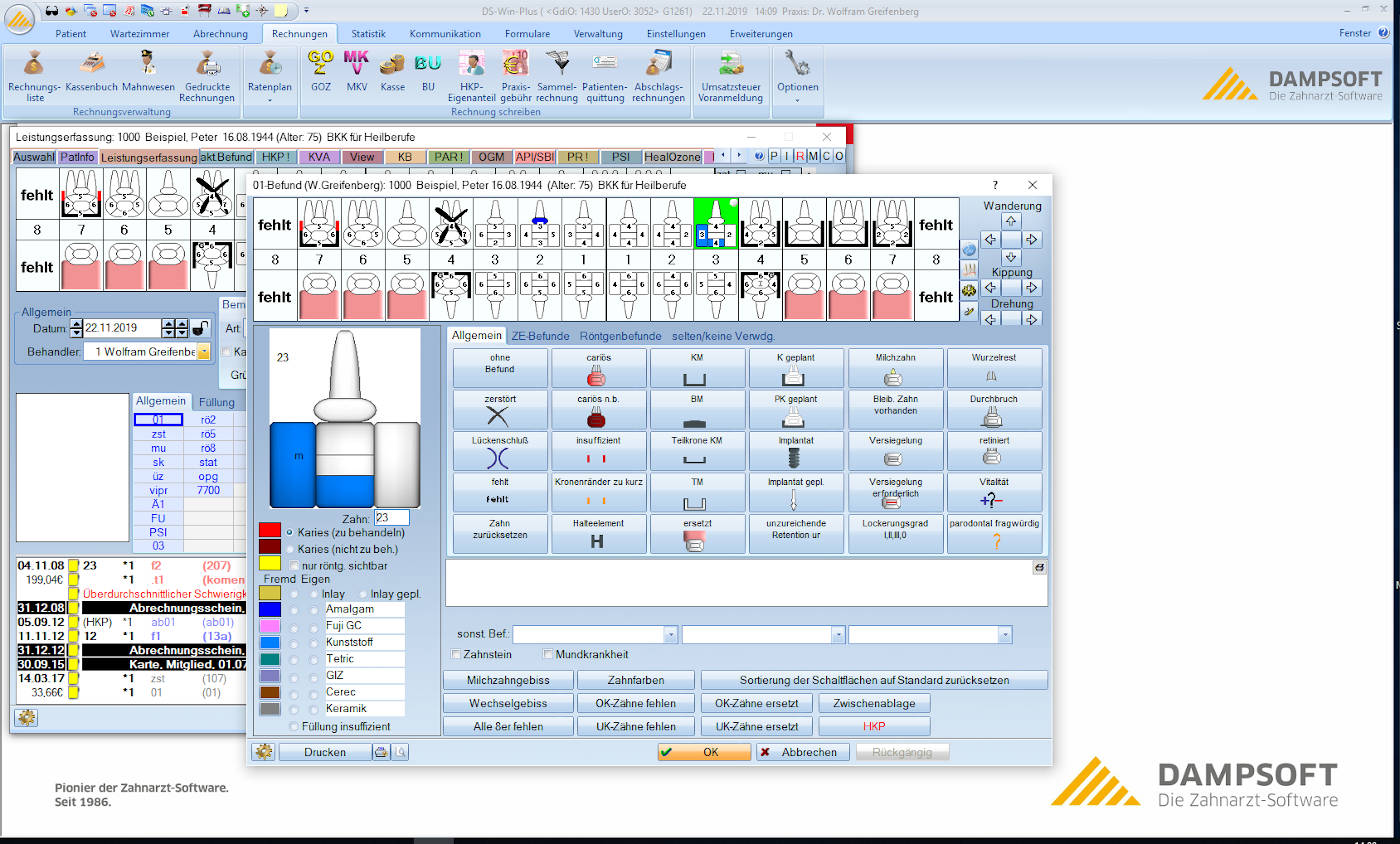Click the yellow gear icon beside tooth chart
The width and height of the screenshot is (1400, 844).
pyautogui.click(x=968, y=290)
